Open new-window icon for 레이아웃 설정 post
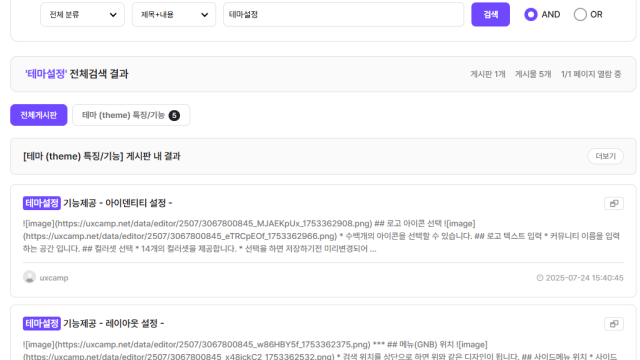Screen dimensions: 640x360 tap(614, 324)
